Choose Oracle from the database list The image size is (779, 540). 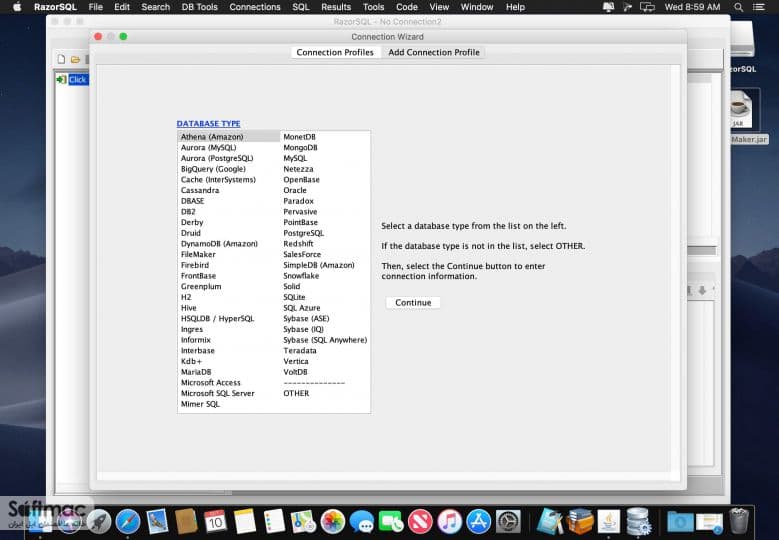[x=325, y=190]
